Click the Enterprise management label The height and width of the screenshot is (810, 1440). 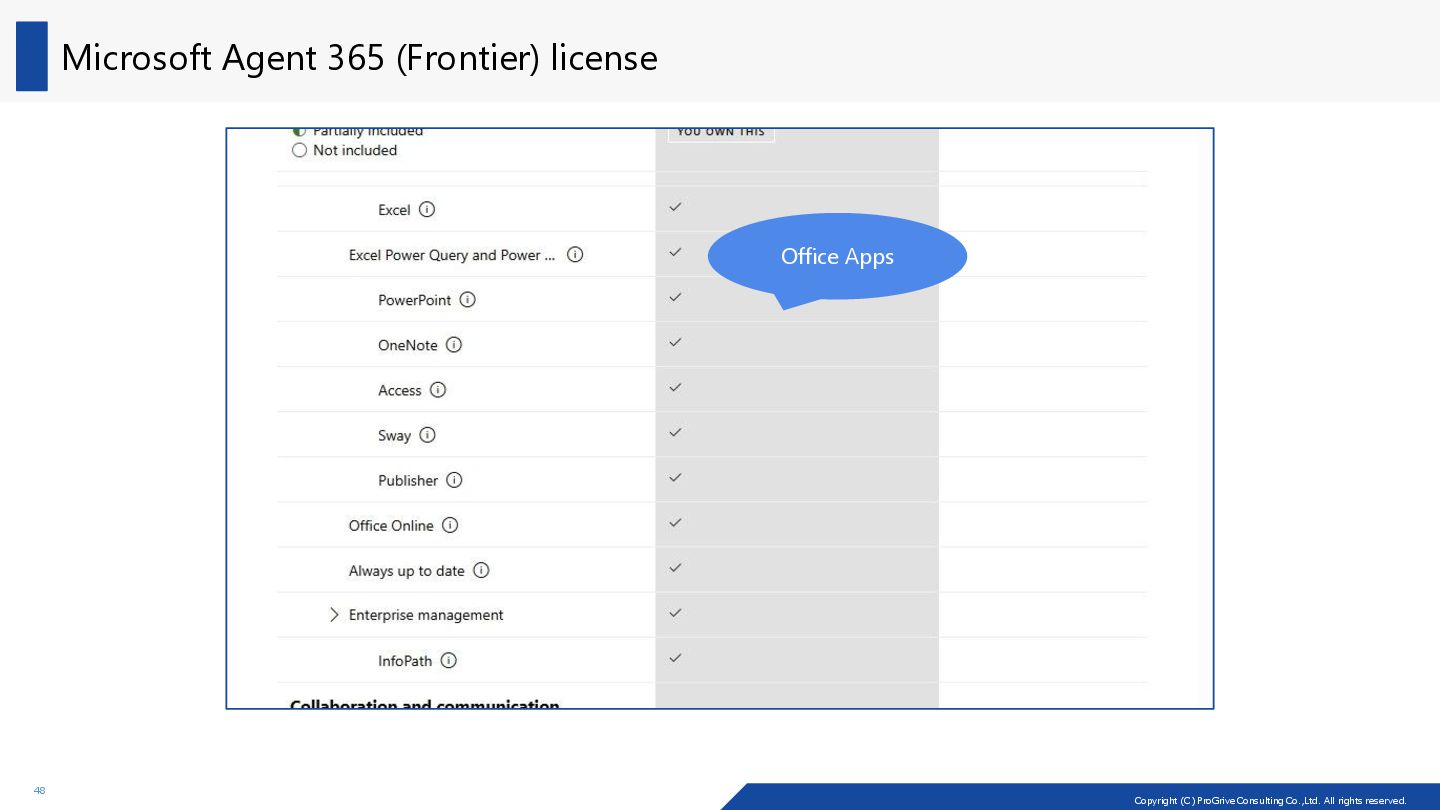coord(426,615)
